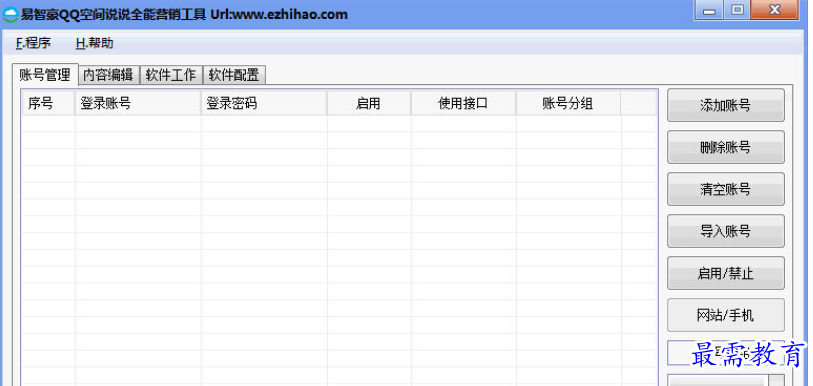Open the F.程序 menu
813x386 pixels.
coord(33,44)
